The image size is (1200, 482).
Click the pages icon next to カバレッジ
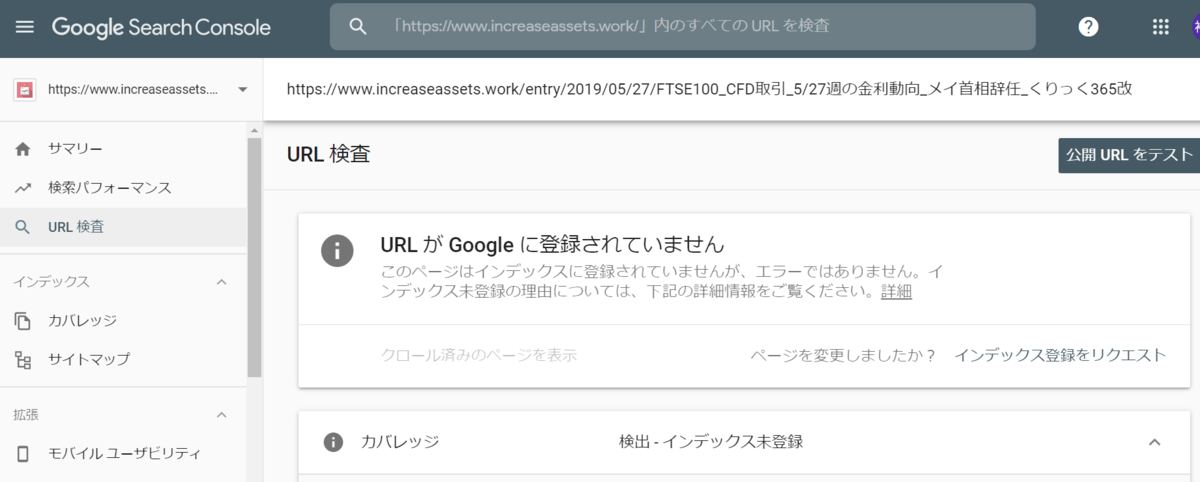(23, 321)
